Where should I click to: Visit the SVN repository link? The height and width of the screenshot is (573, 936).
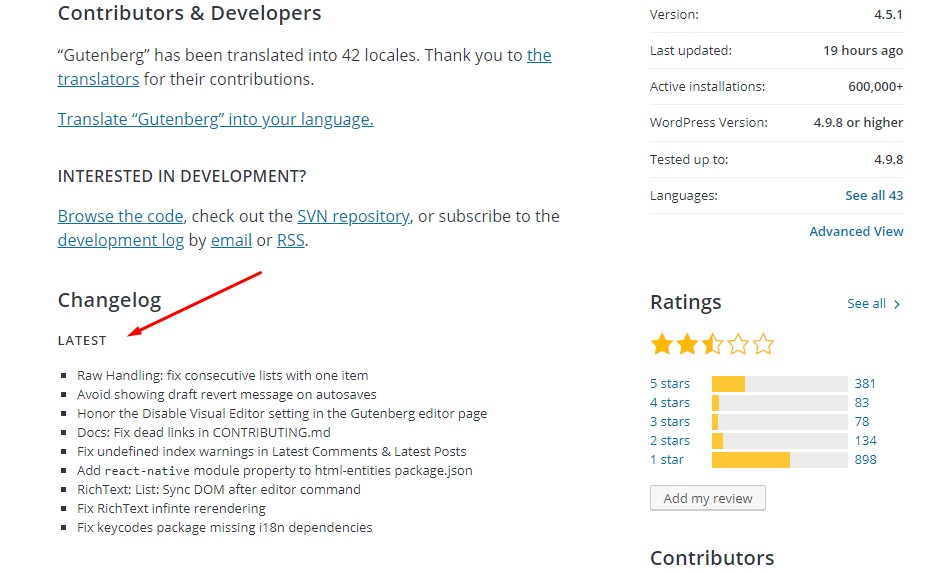click(353, 216)
